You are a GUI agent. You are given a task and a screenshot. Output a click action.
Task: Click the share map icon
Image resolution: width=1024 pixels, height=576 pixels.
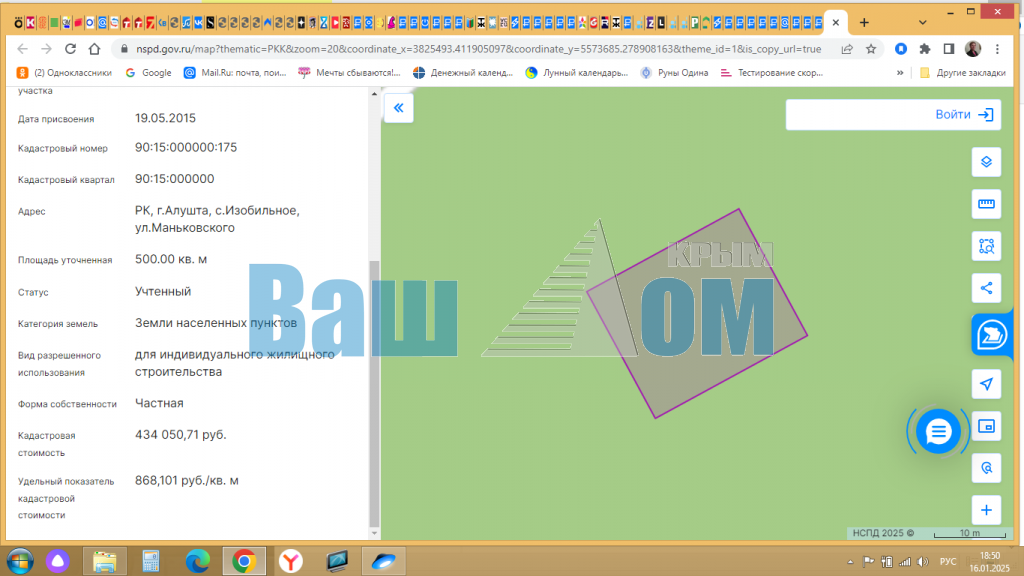[x=986, y=288]
